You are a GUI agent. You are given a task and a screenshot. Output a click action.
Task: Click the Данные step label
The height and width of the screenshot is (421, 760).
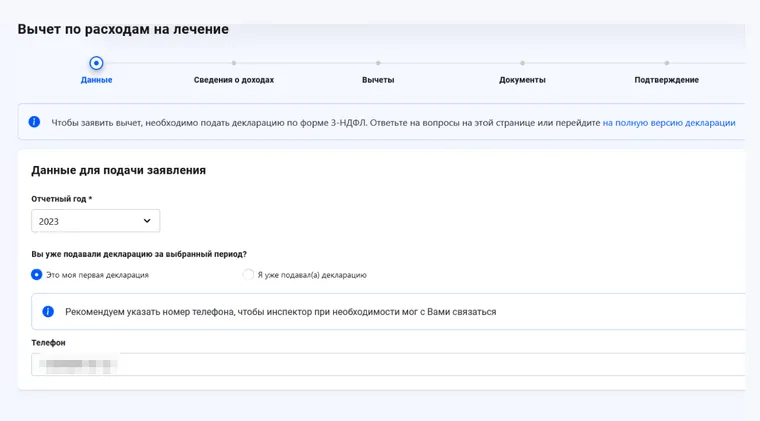[x=96, y=80]
